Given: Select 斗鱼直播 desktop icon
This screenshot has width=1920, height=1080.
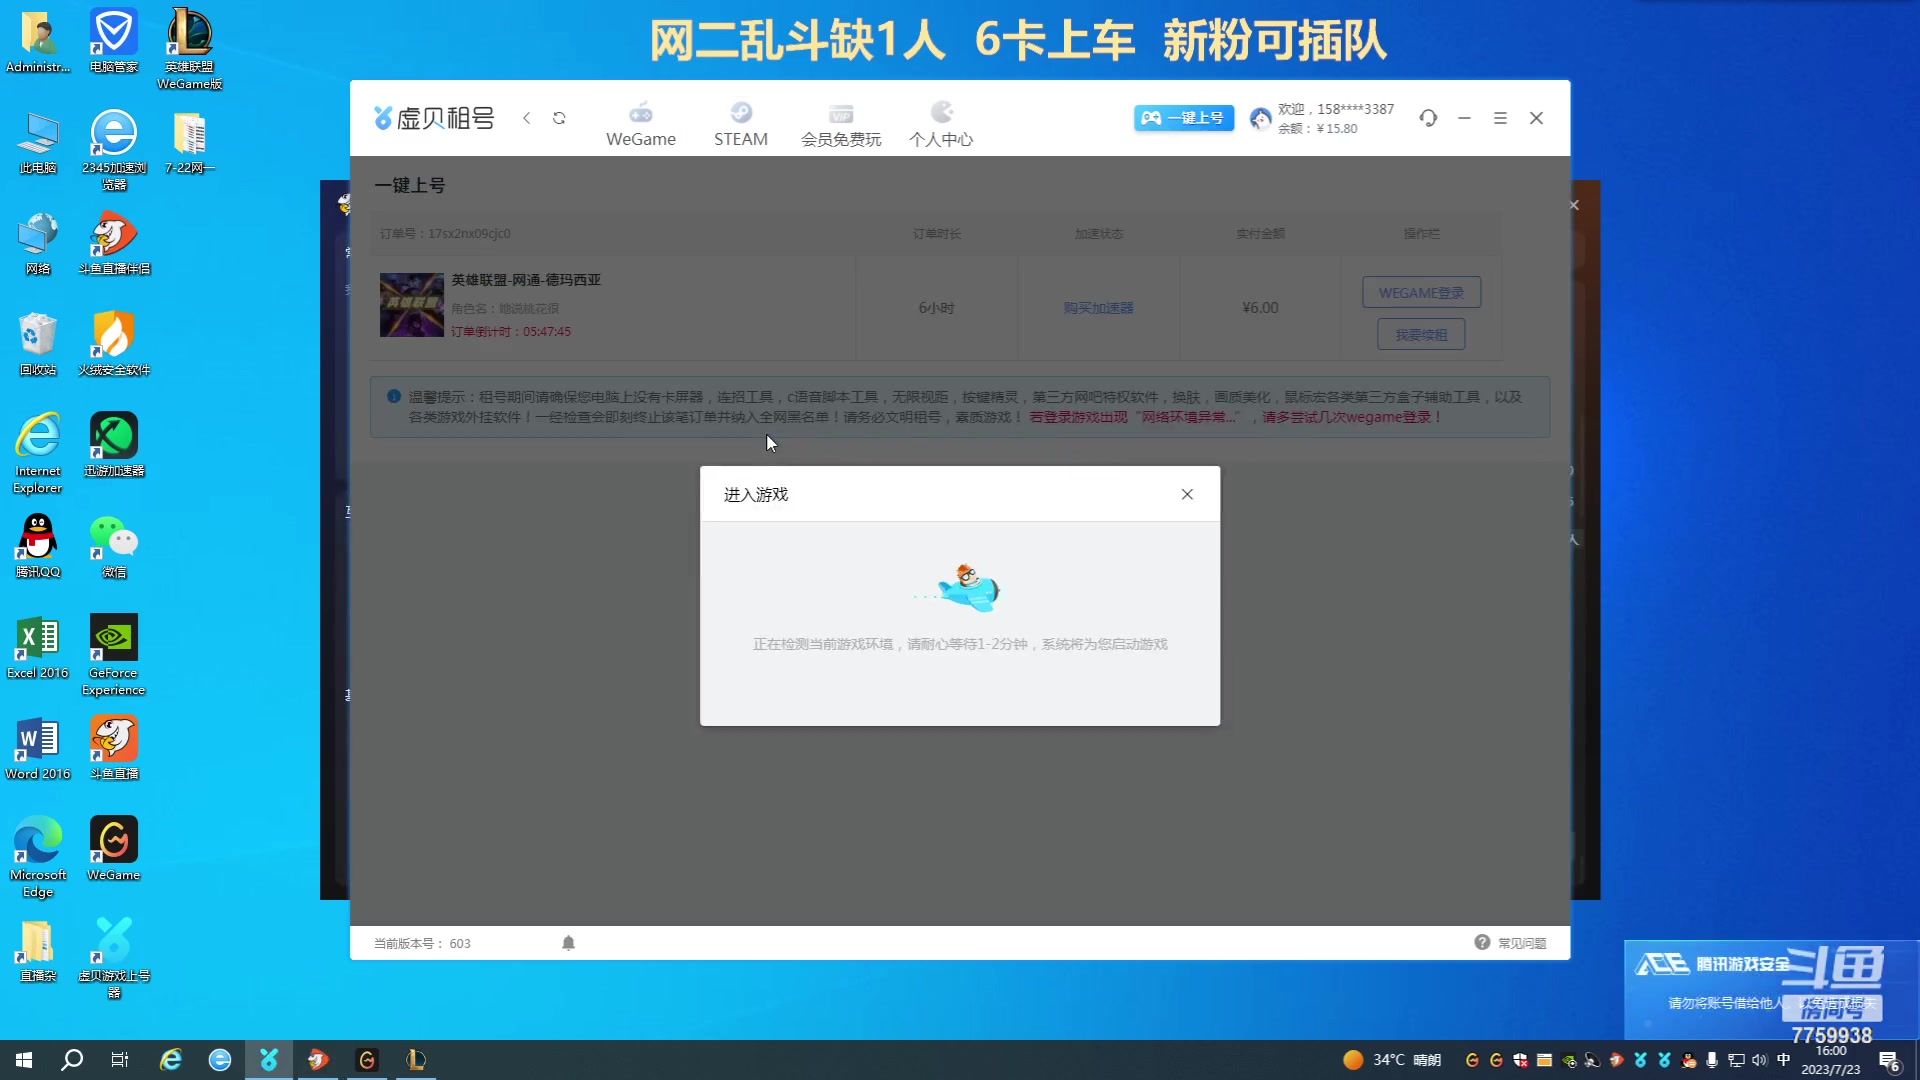Looking at the screenshot, I should tap(114, 748).
